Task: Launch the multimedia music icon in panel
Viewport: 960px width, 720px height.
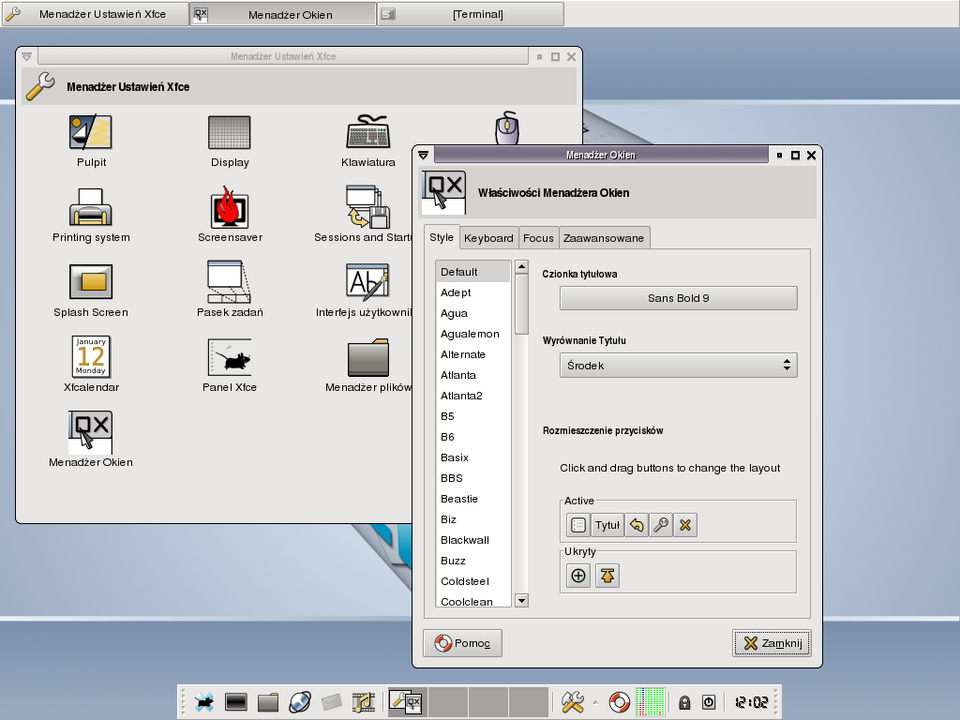Action: click(363, 702)
